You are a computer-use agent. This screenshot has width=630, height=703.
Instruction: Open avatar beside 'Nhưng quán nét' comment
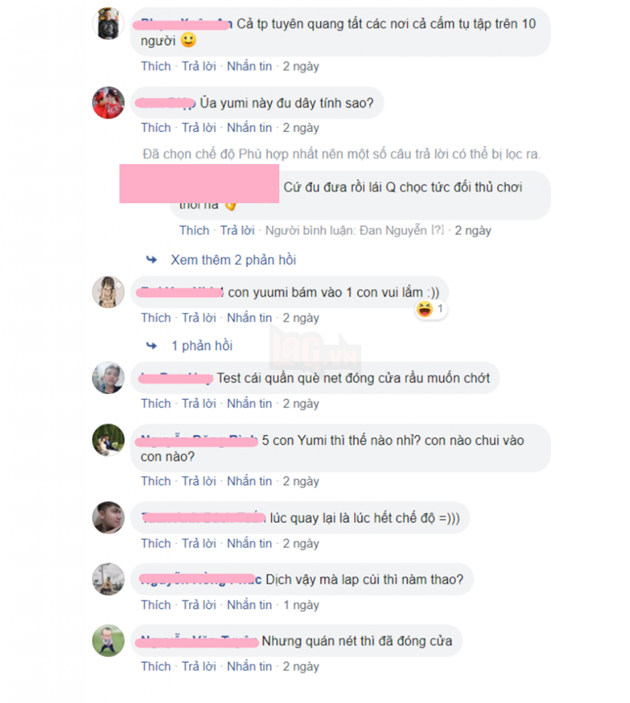(108, 641)
